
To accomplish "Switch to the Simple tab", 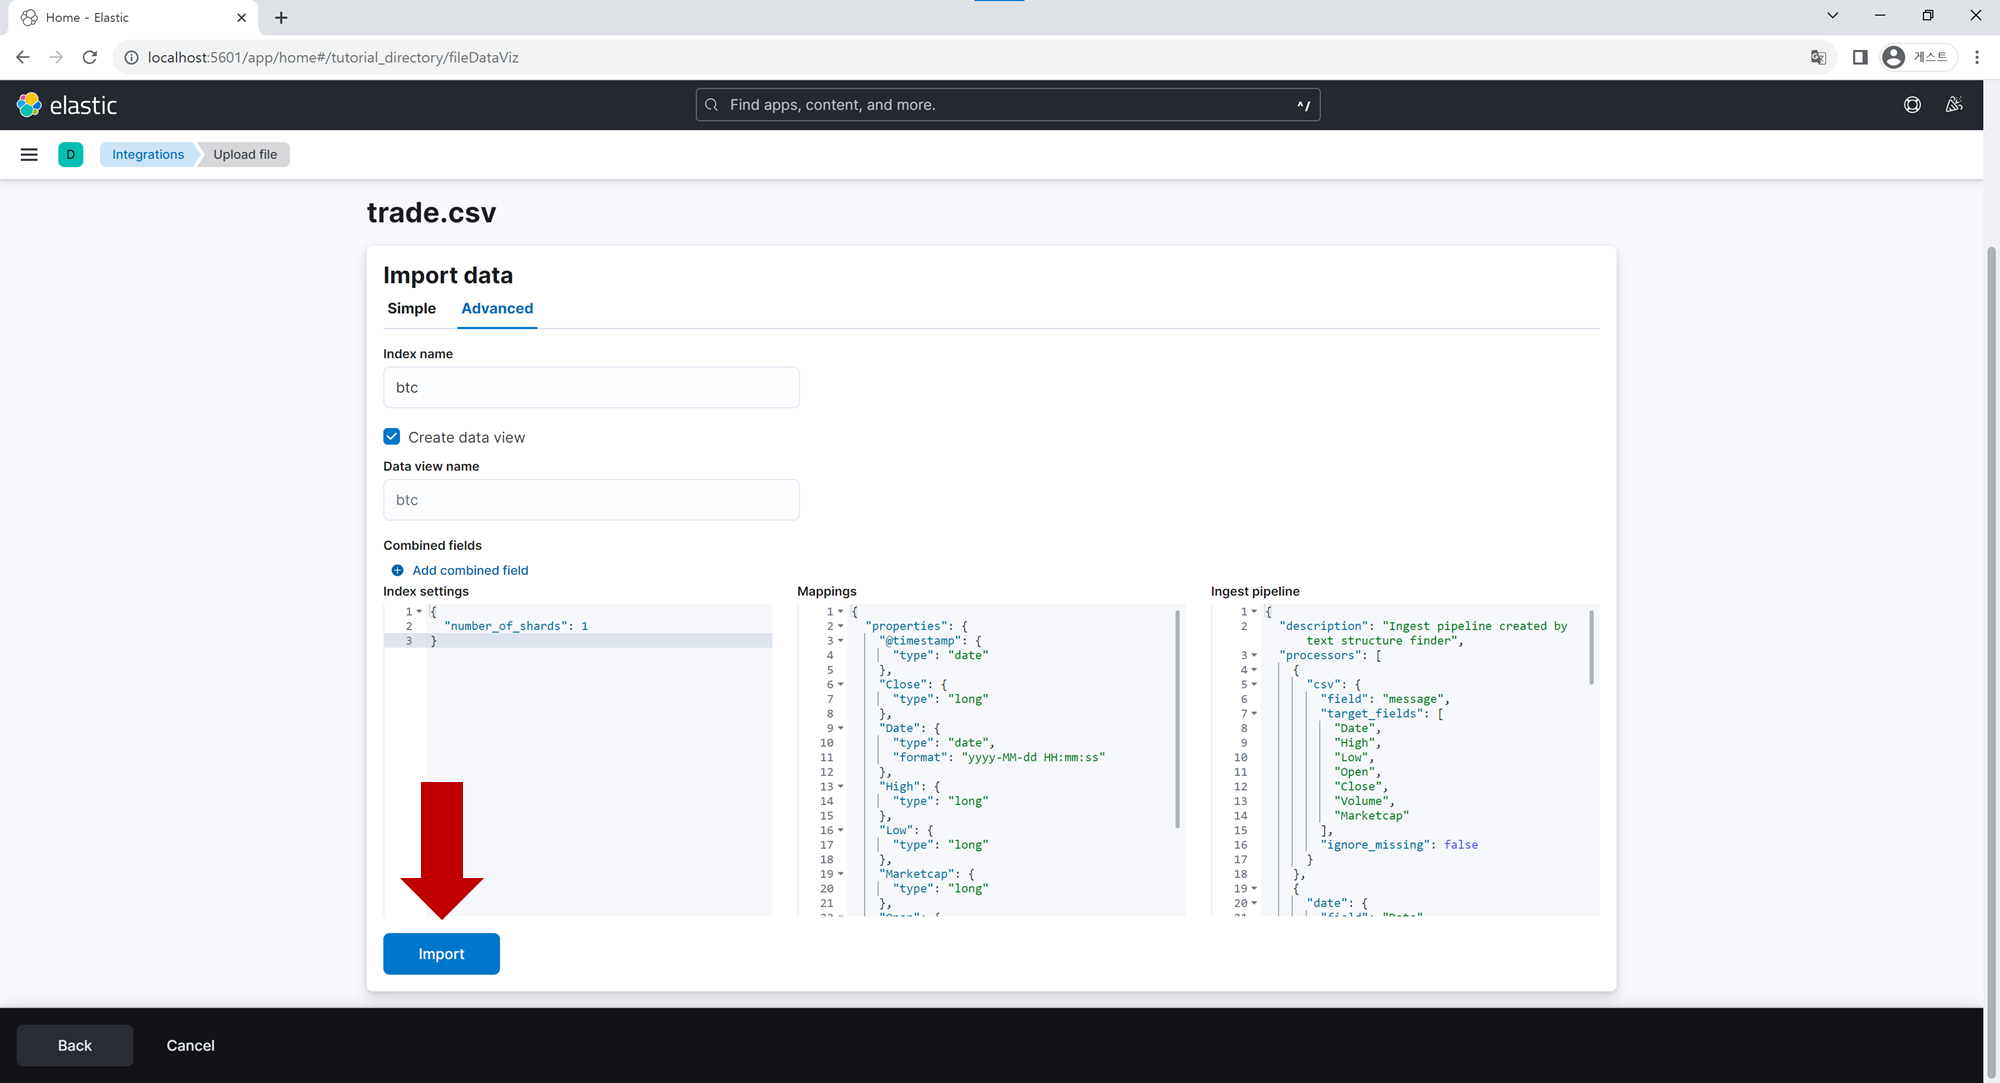I will coord(411,308).
